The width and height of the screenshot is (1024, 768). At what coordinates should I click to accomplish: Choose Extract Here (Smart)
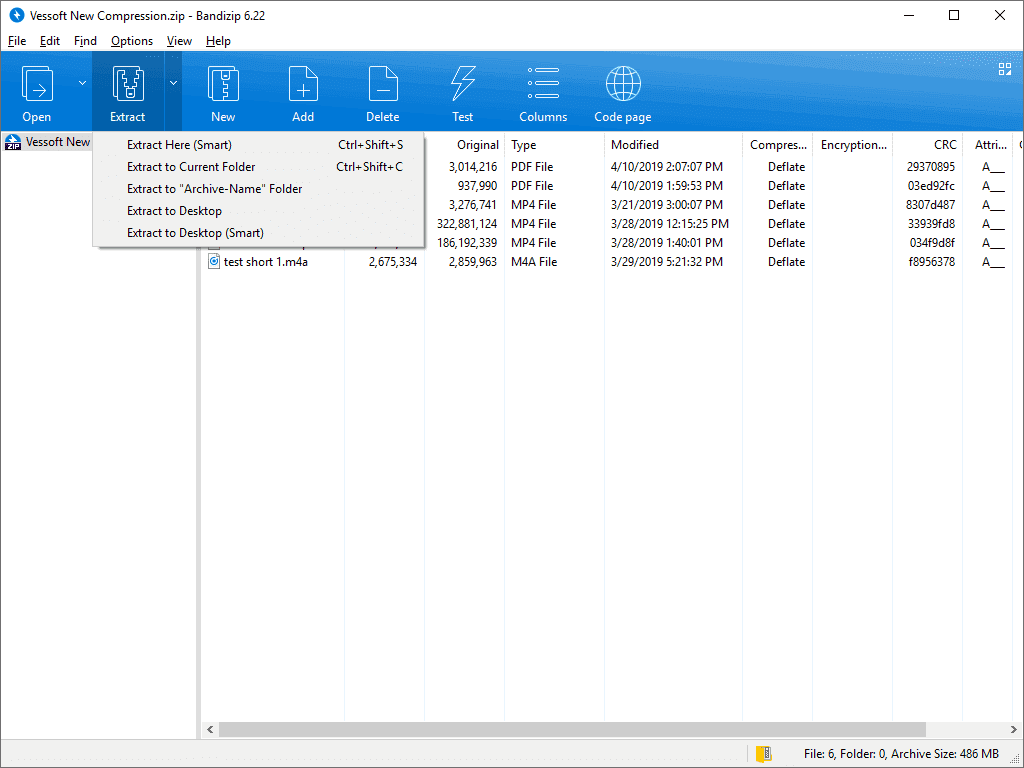click(259, 145)
